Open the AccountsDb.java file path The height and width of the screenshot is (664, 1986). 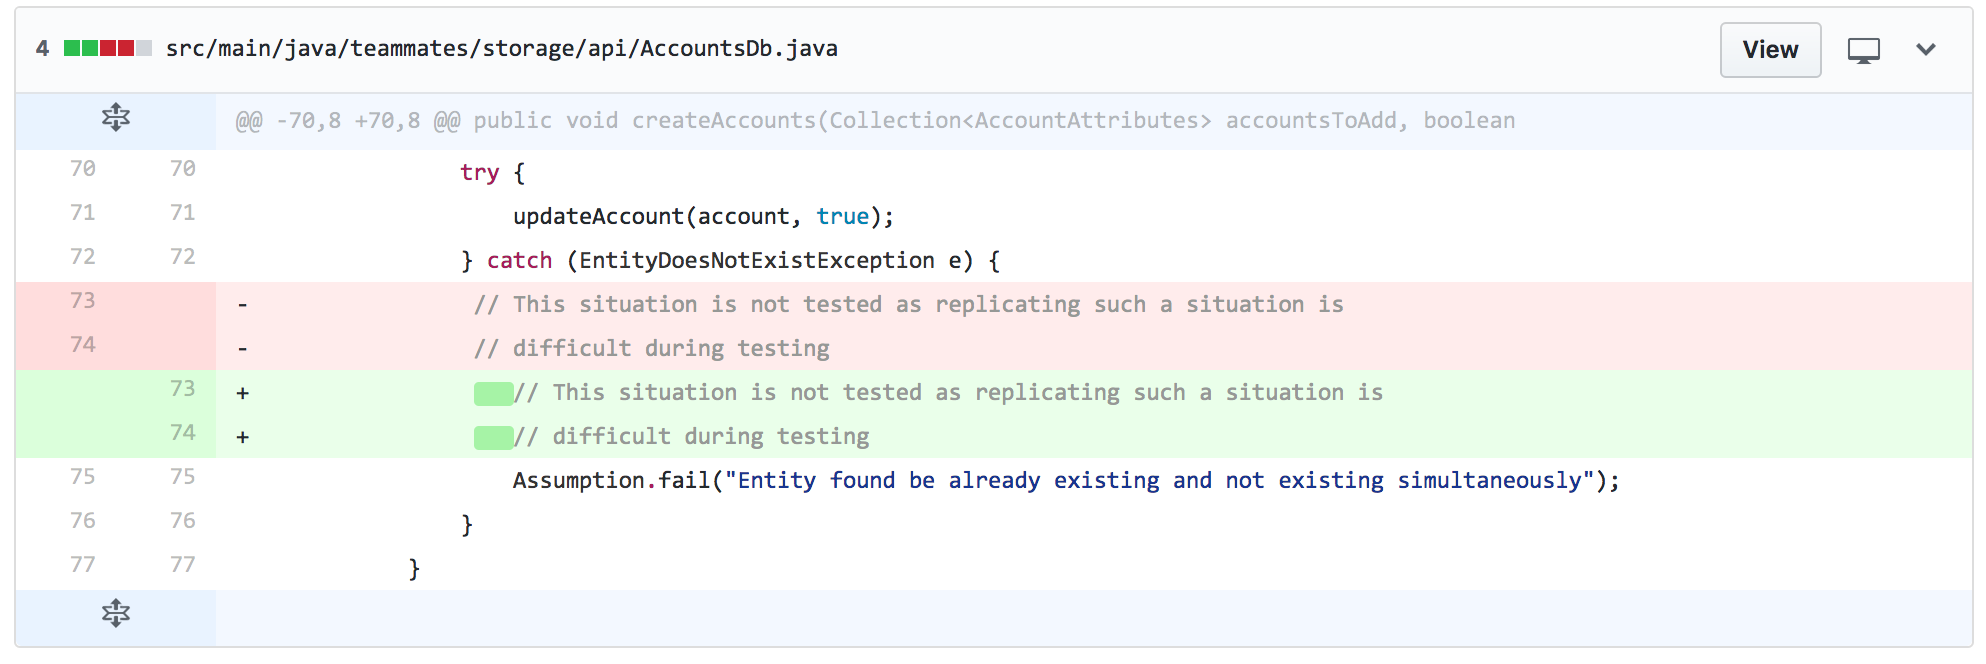pyautogui.click(x=501, y=49)
